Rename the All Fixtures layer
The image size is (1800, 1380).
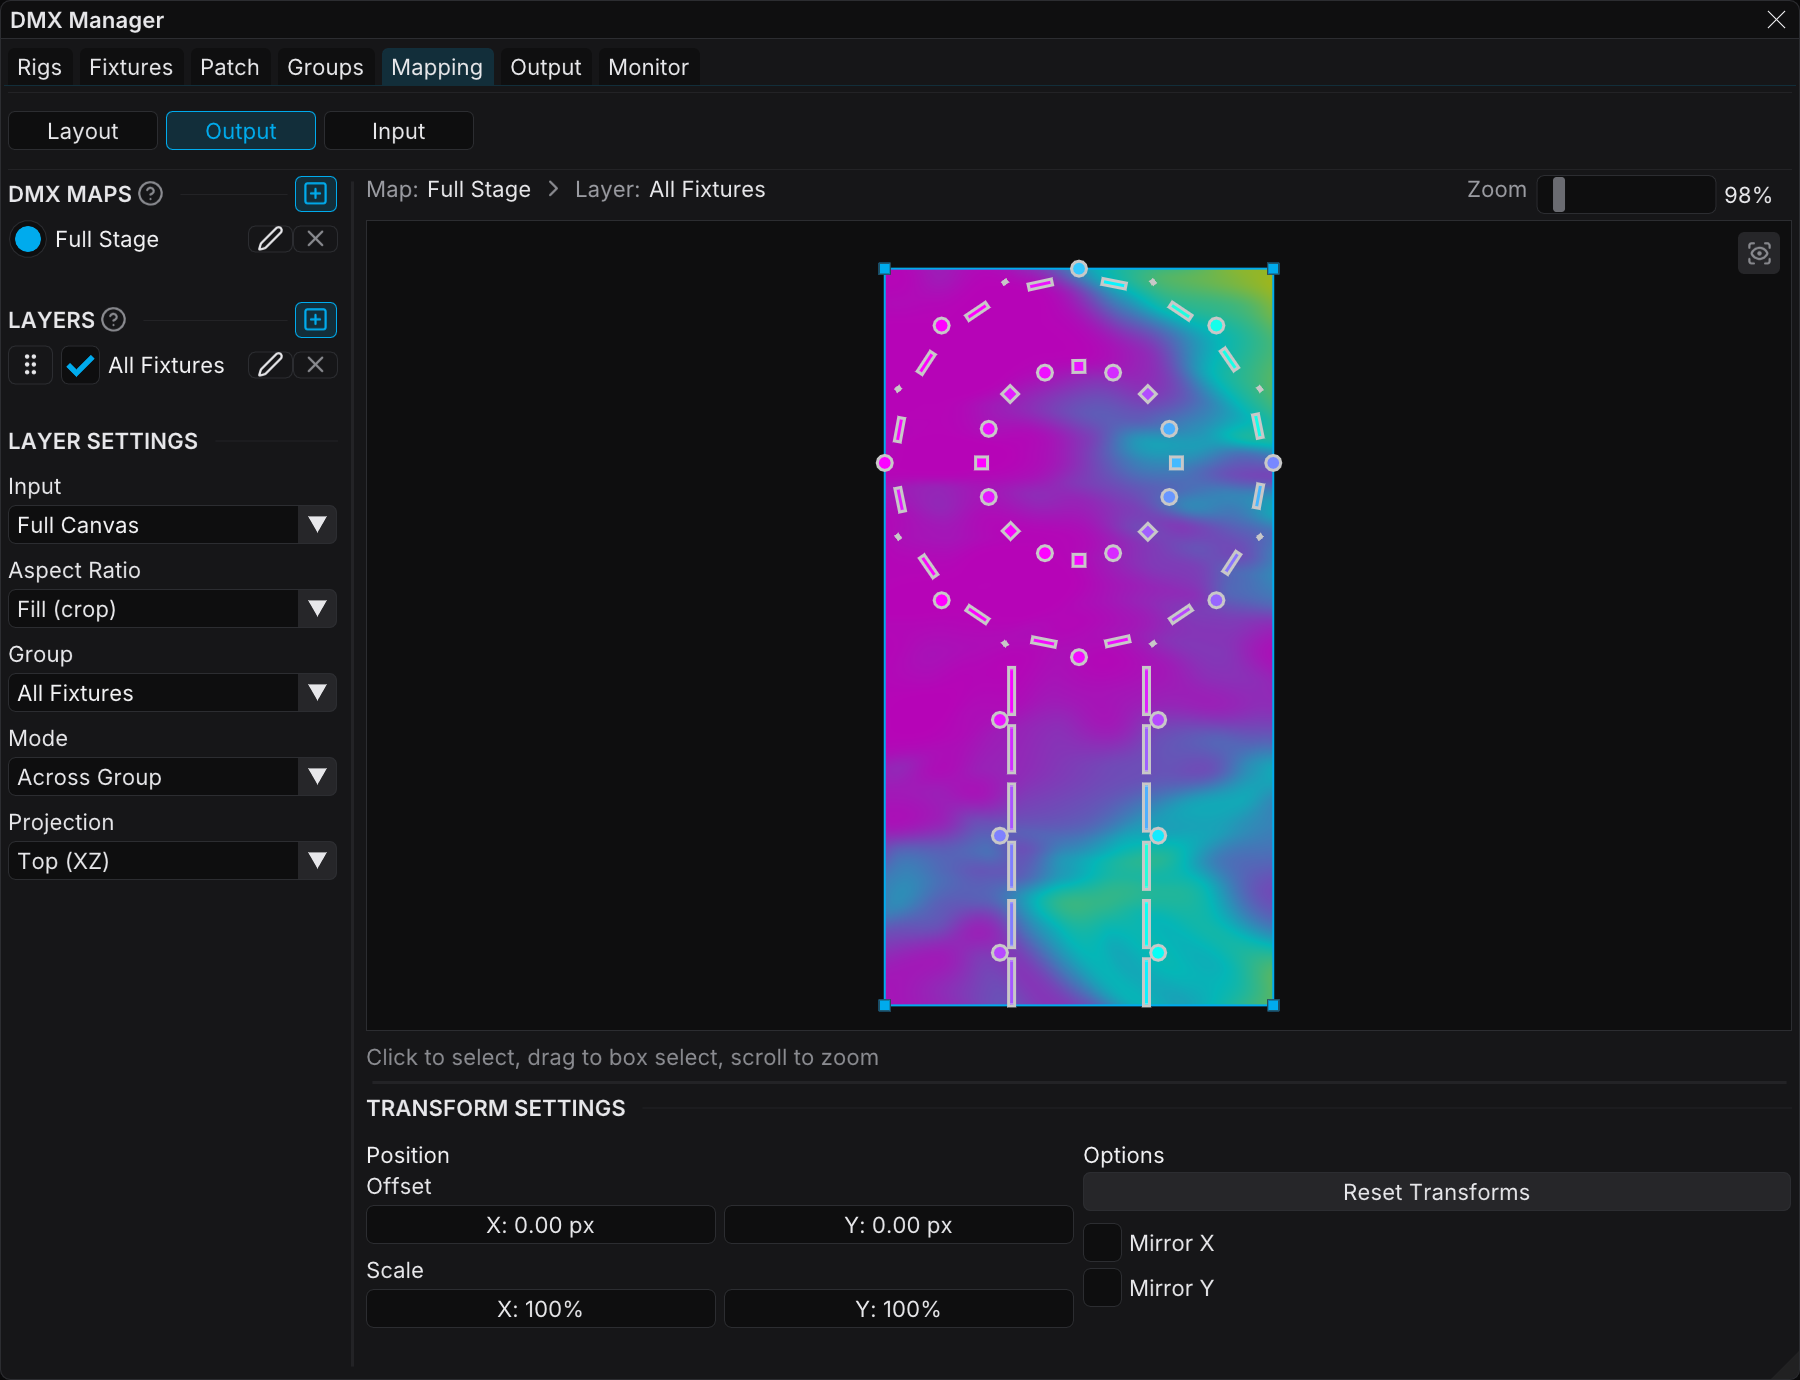pyautogui.click(x=270, y=364)
